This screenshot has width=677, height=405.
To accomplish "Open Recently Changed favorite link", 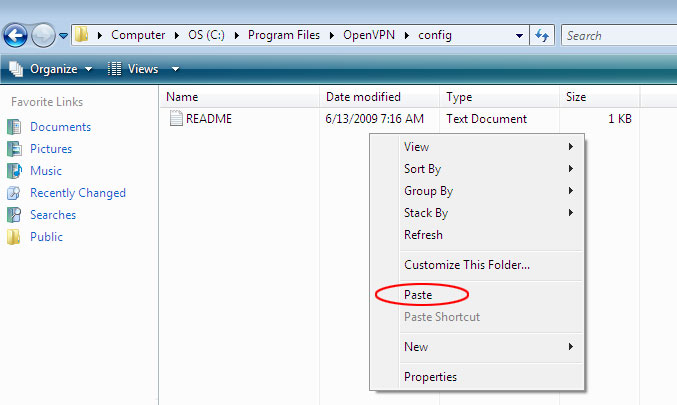I will pyautogui.click(x=78, y=193).
